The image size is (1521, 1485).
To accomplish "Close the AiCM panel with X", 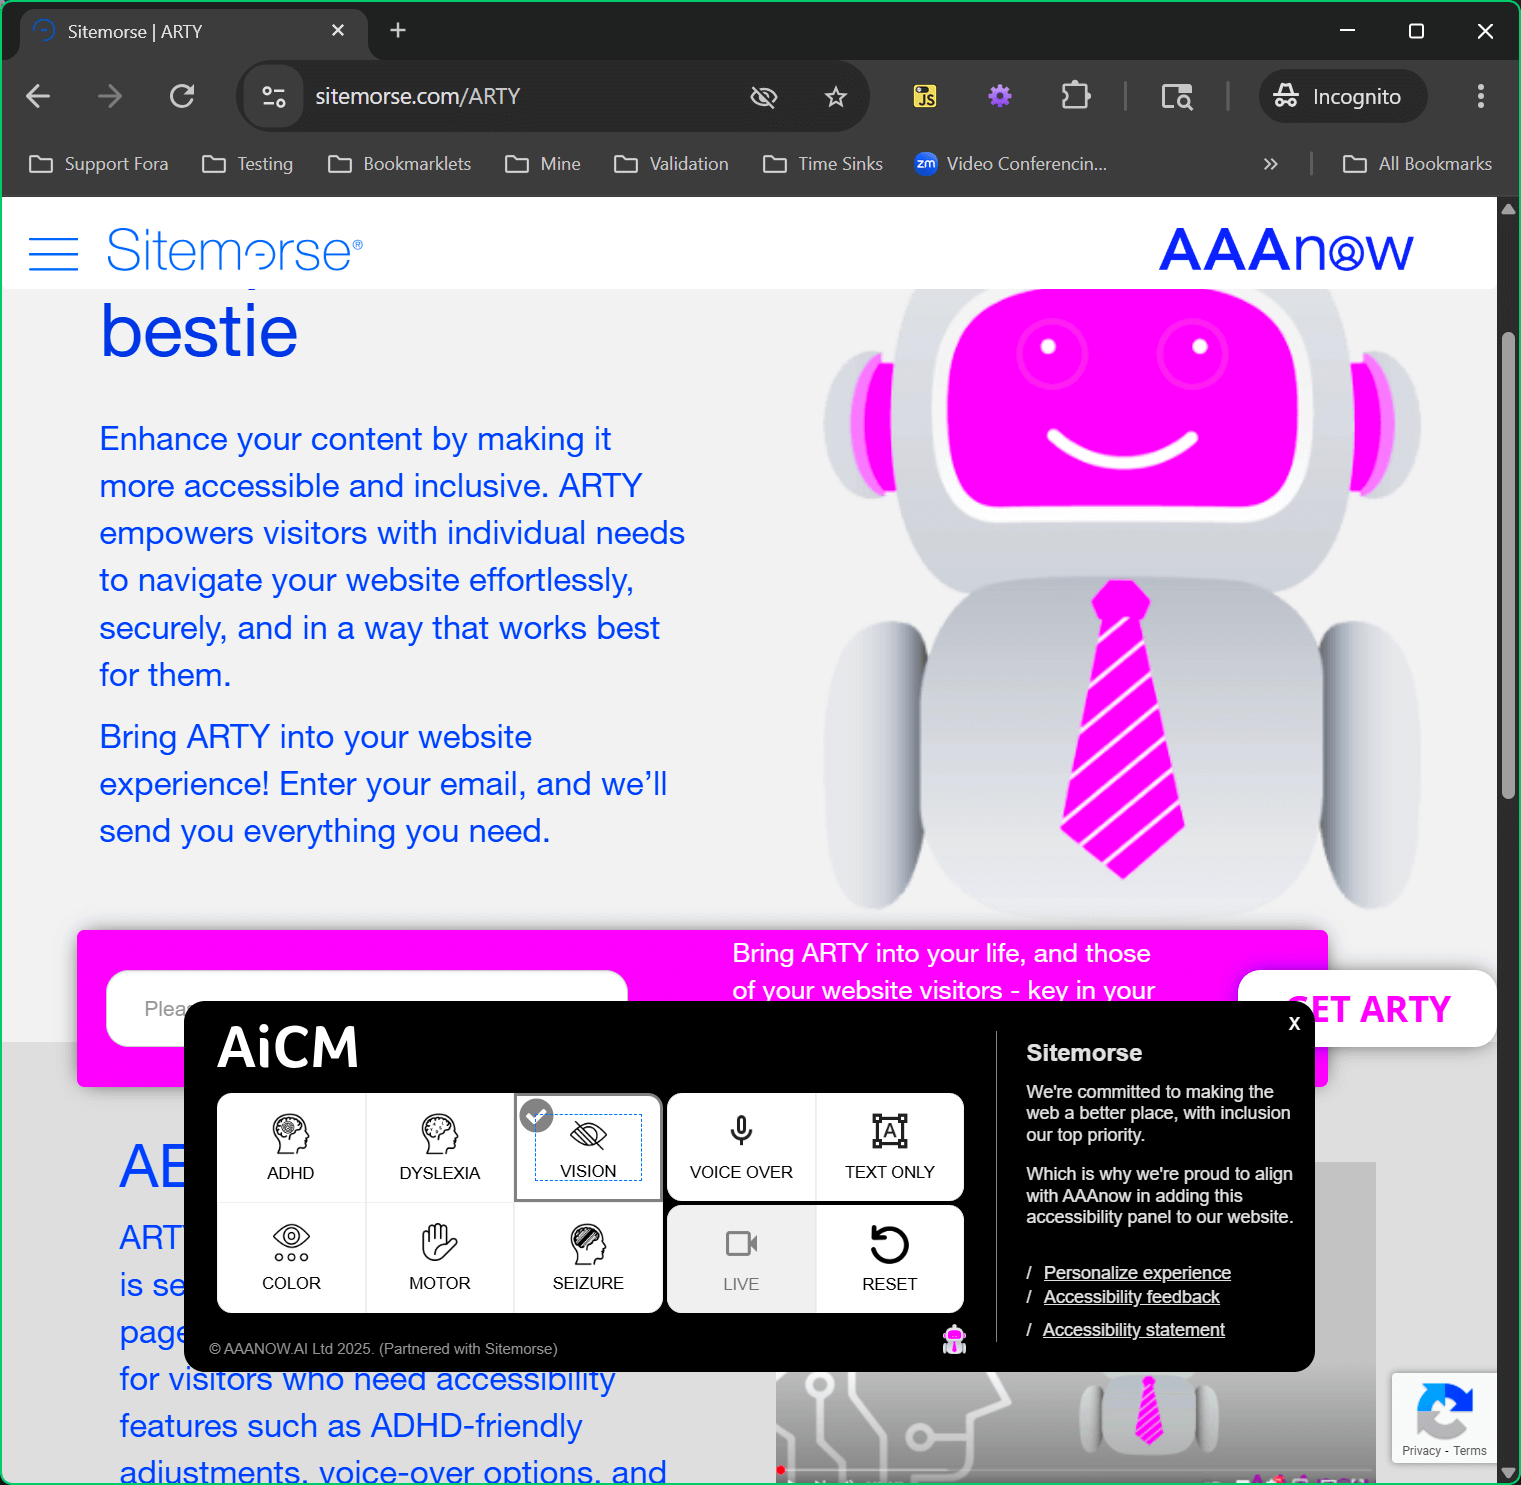I will click(x=1294, y=1023).
